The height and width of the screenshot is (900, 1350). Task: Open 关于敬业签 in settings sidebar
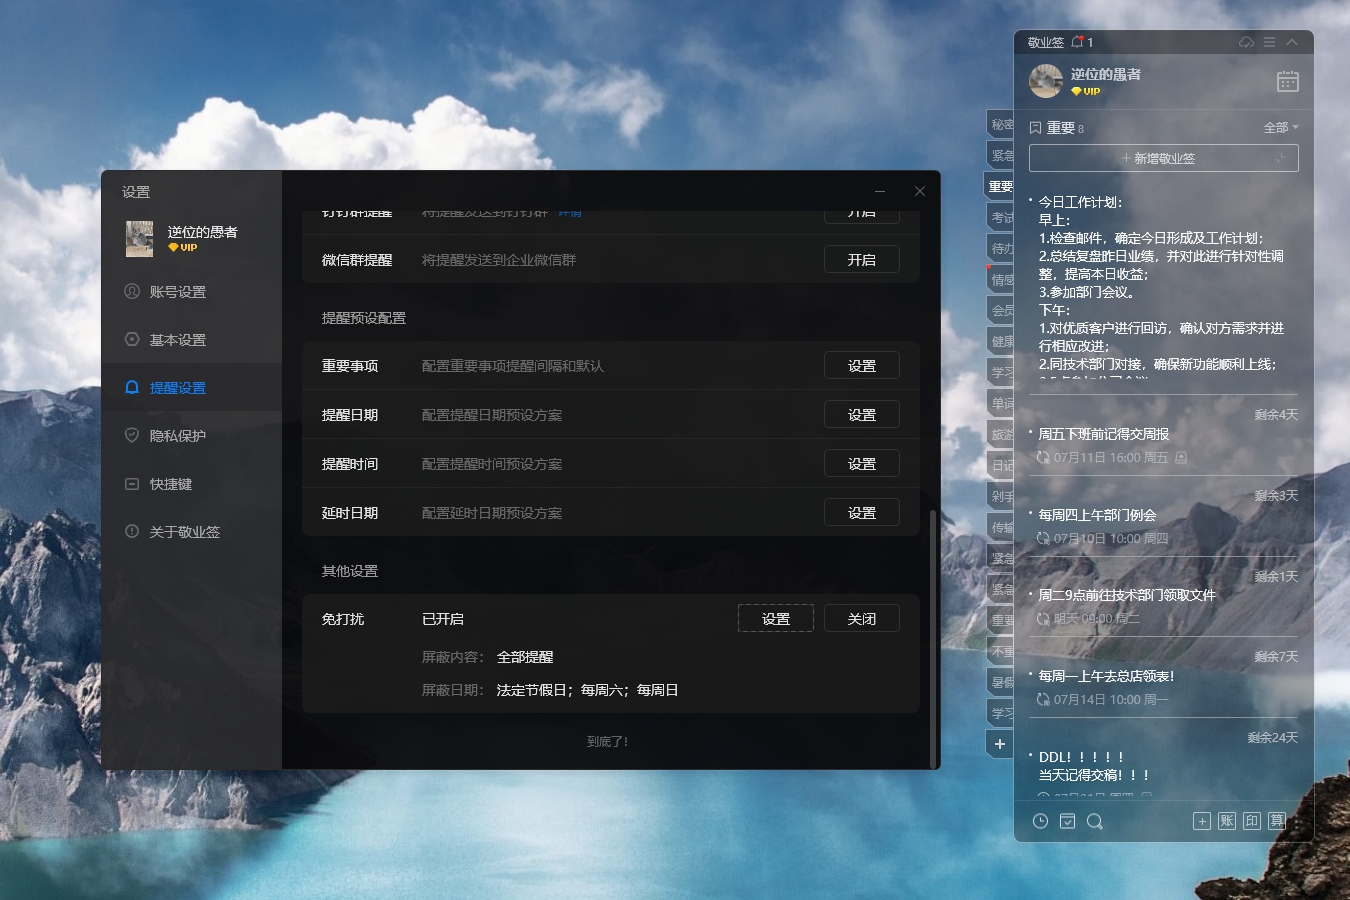(191, 532)
